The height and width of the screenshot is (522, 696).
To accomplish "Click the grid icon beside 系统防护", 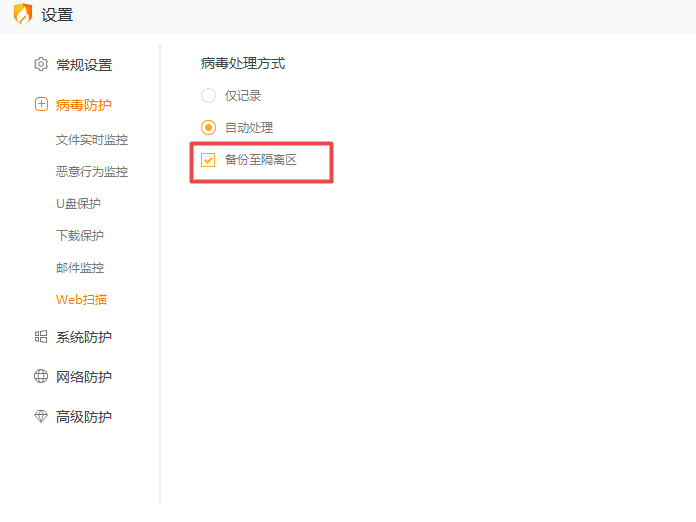I will click(x=41, y=336).
